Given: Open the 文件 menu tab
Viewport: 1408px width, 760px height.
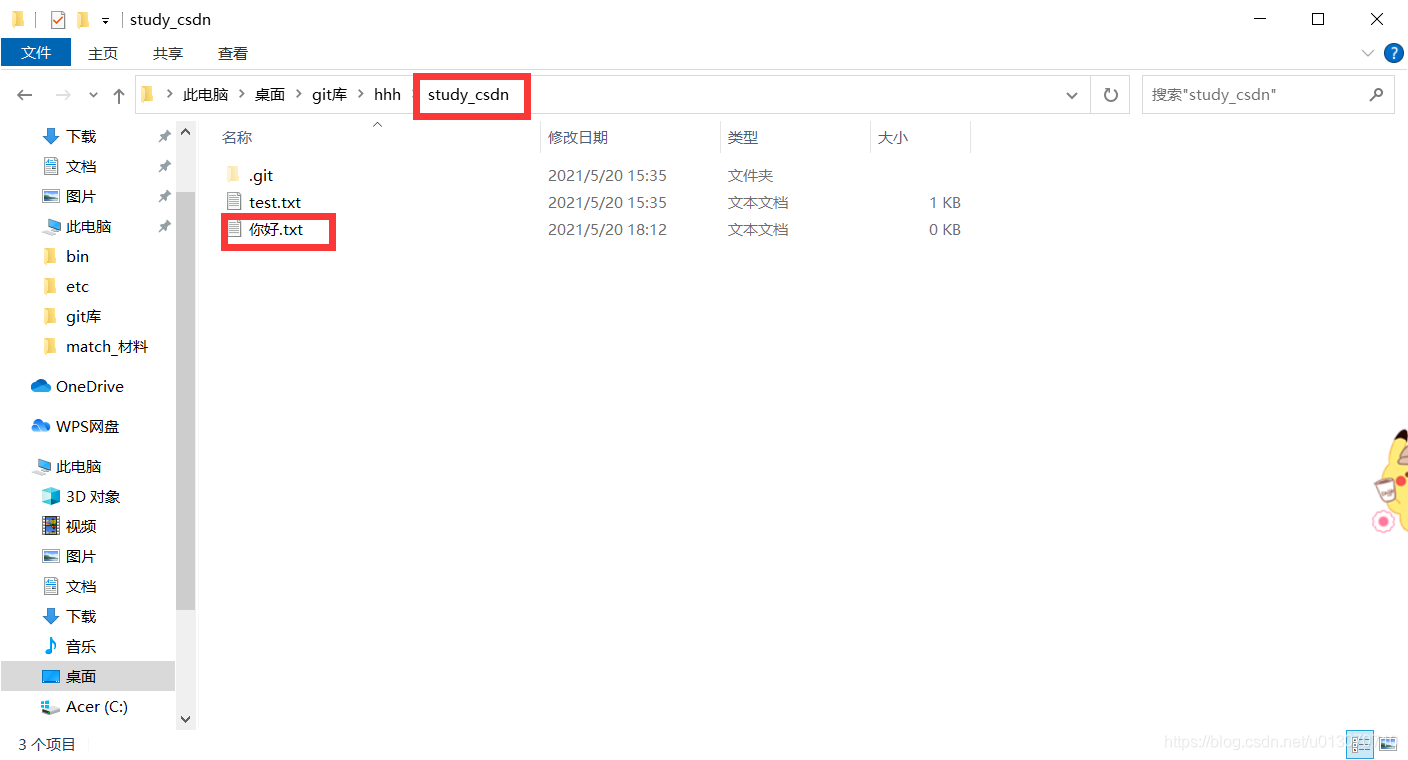Looking at the screenshot, I should point(36,53).
